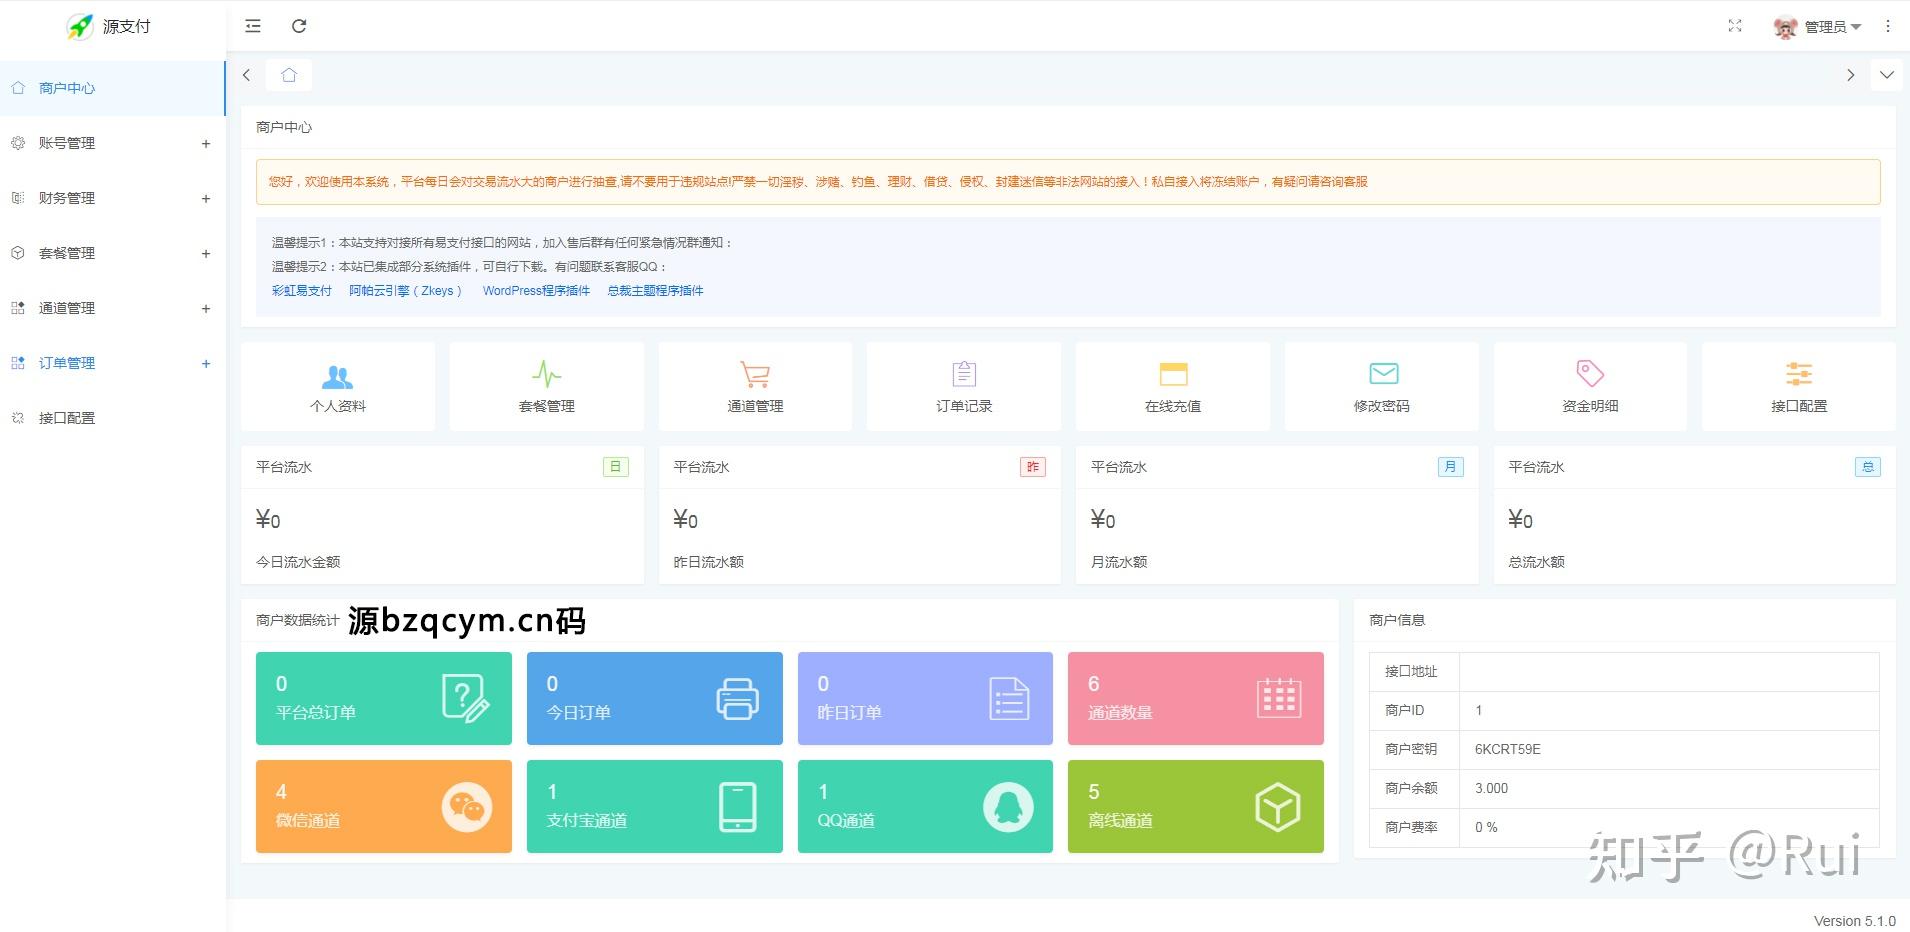
Task: Click the 总流水额 label
Action: click(x=1536, y=562)
